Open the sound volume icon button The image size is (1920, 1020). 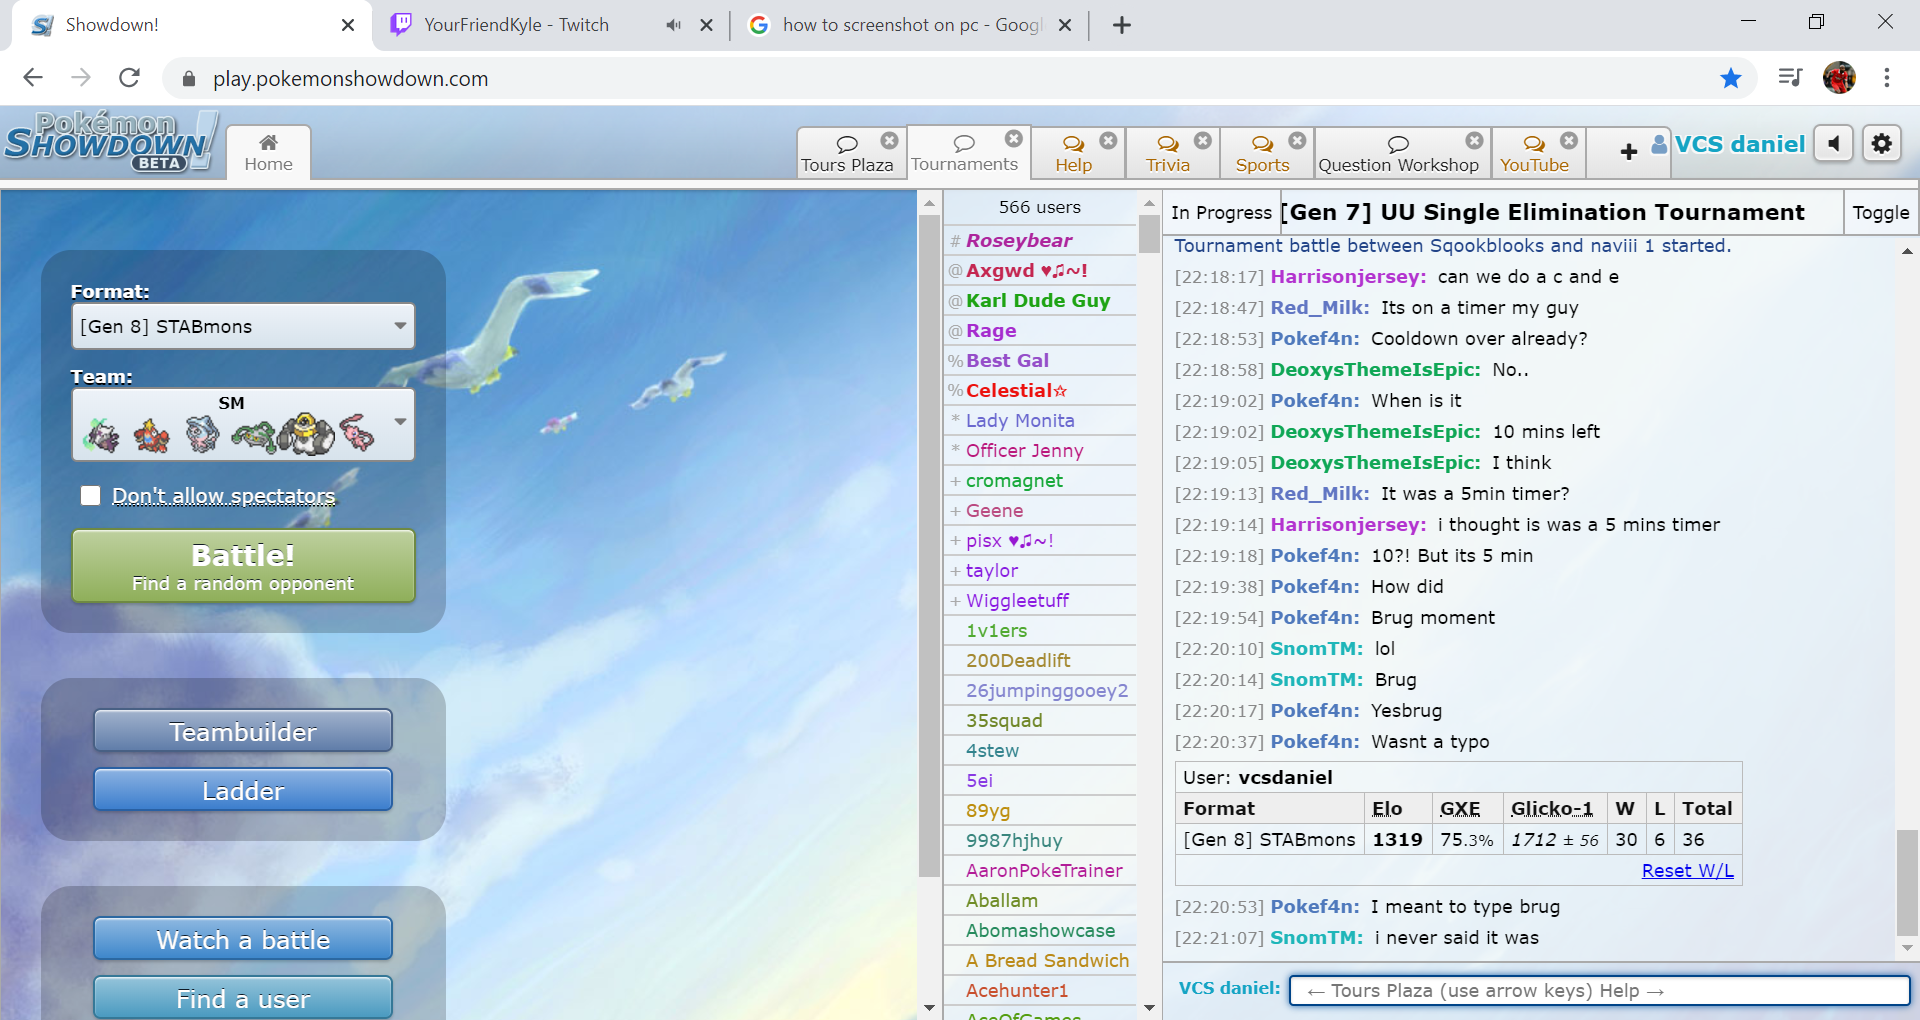1833,144
